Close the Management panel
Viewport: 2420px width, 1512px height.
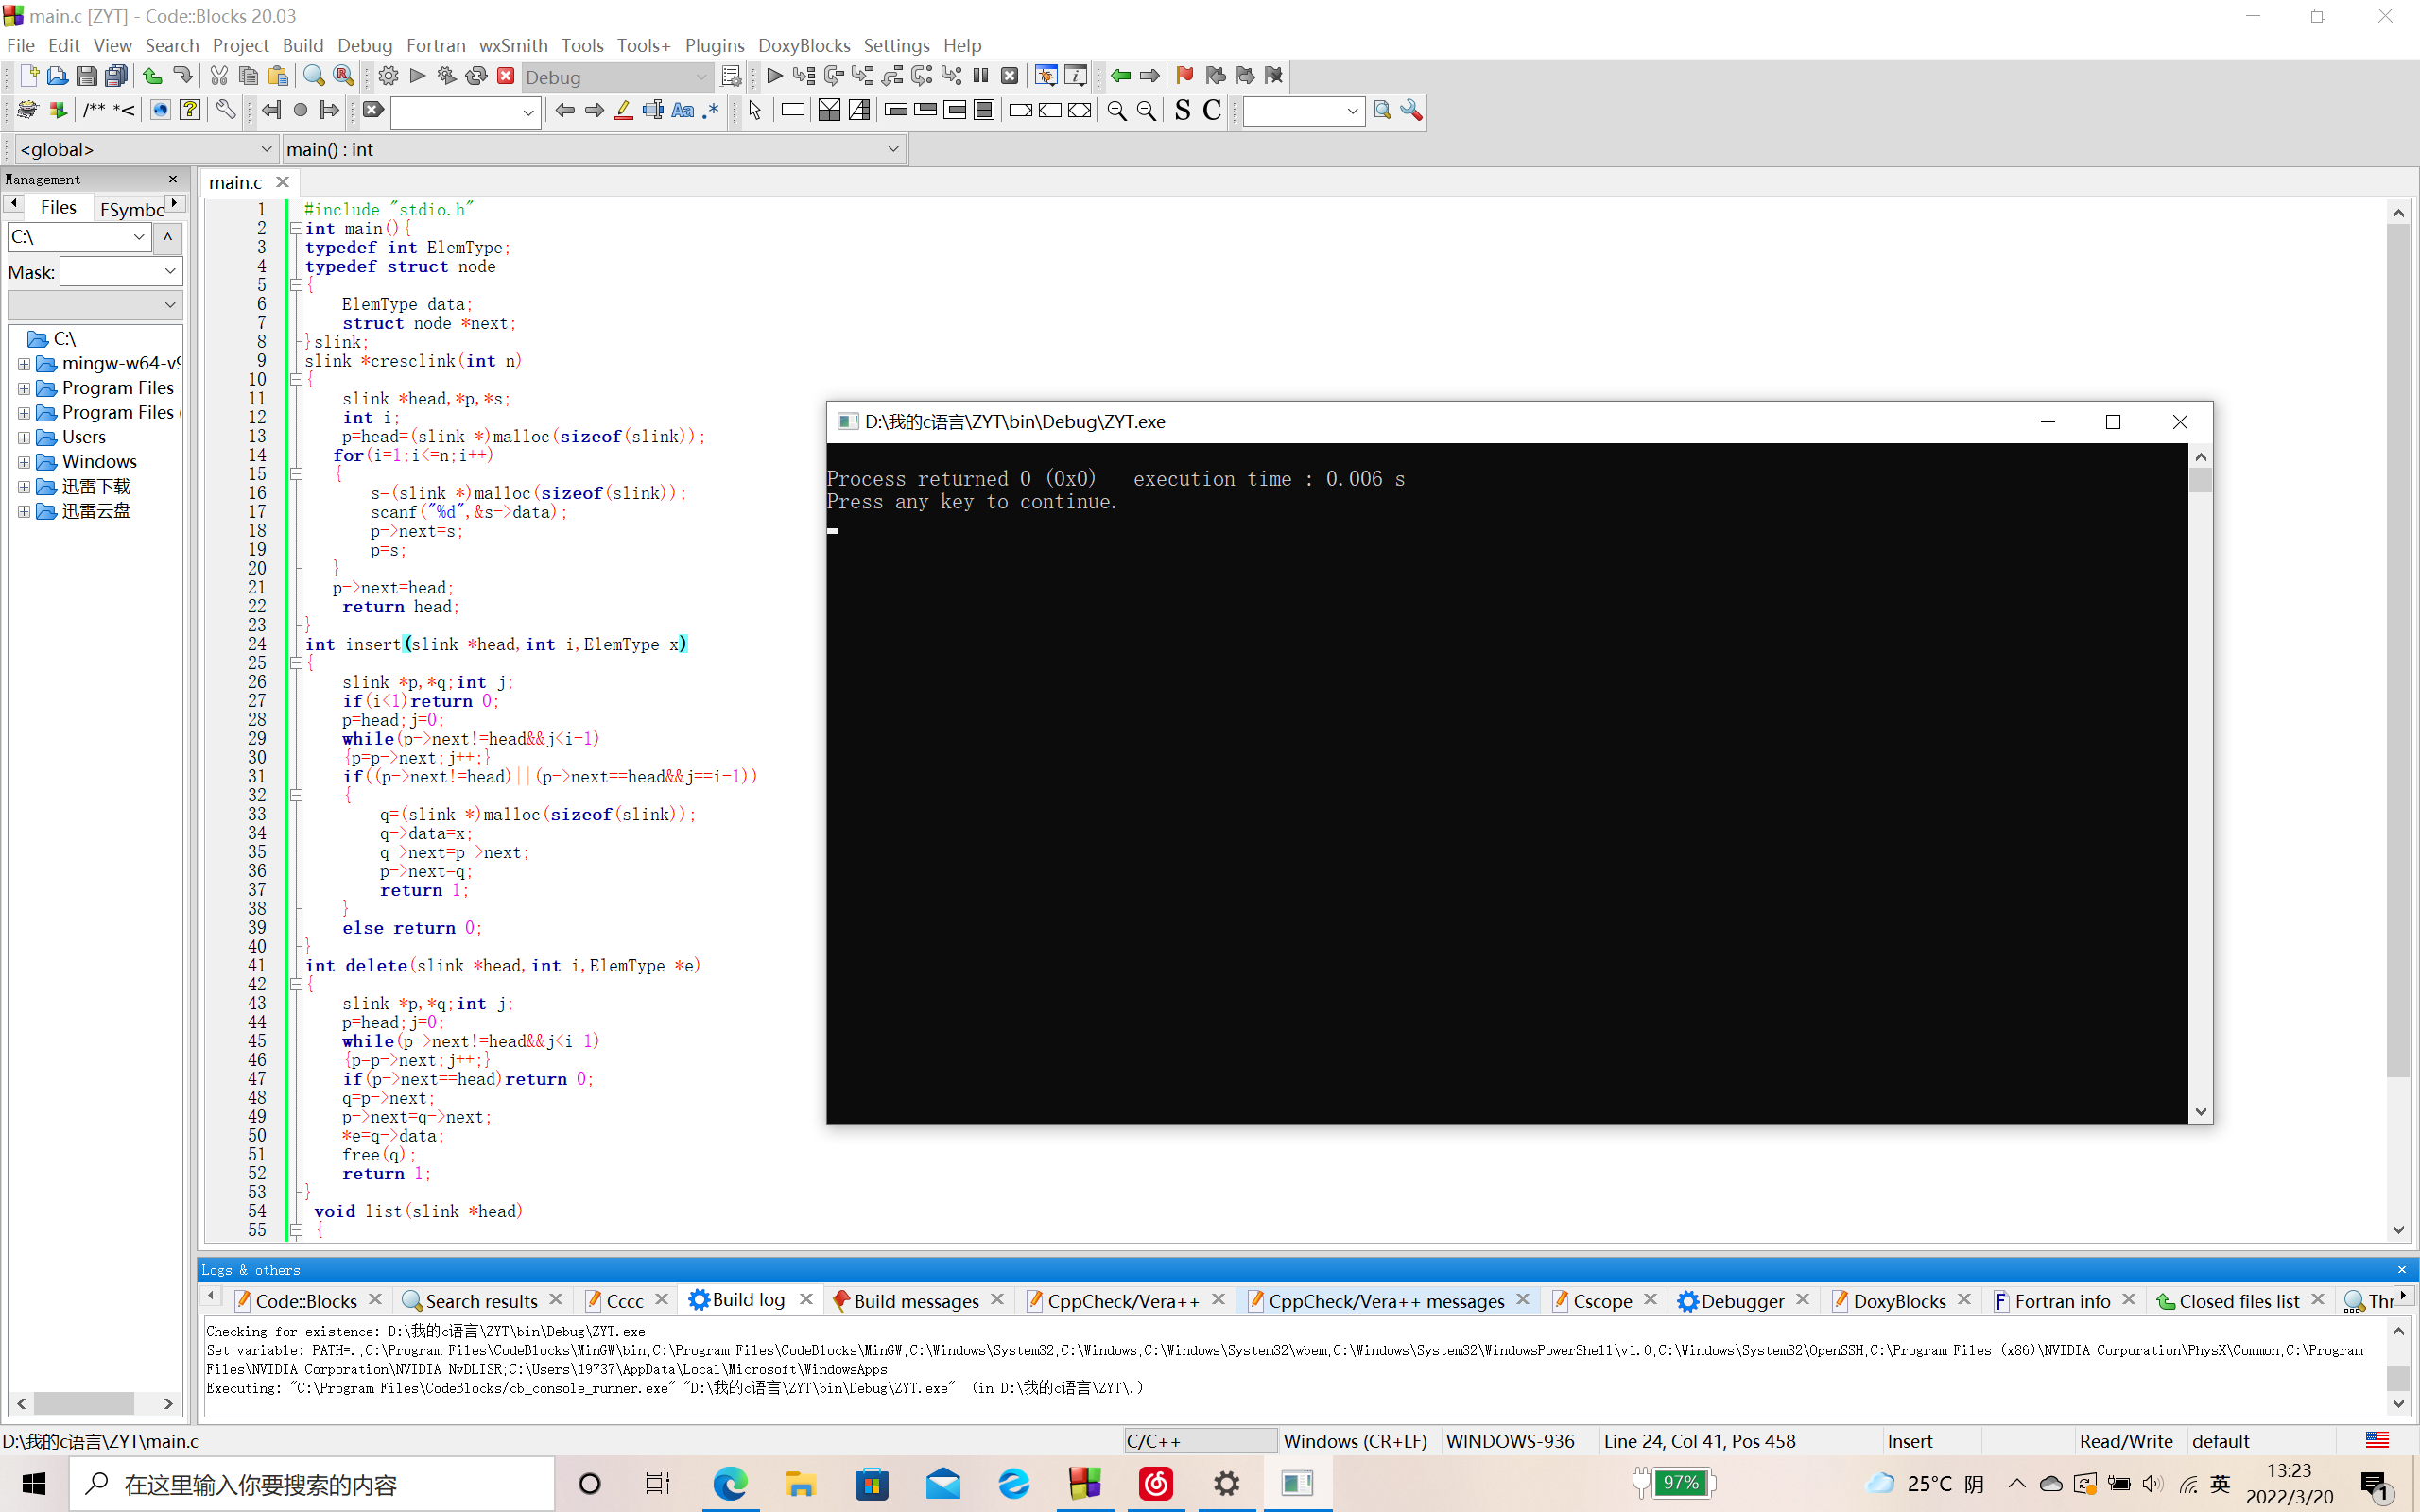tap(173, 179)
